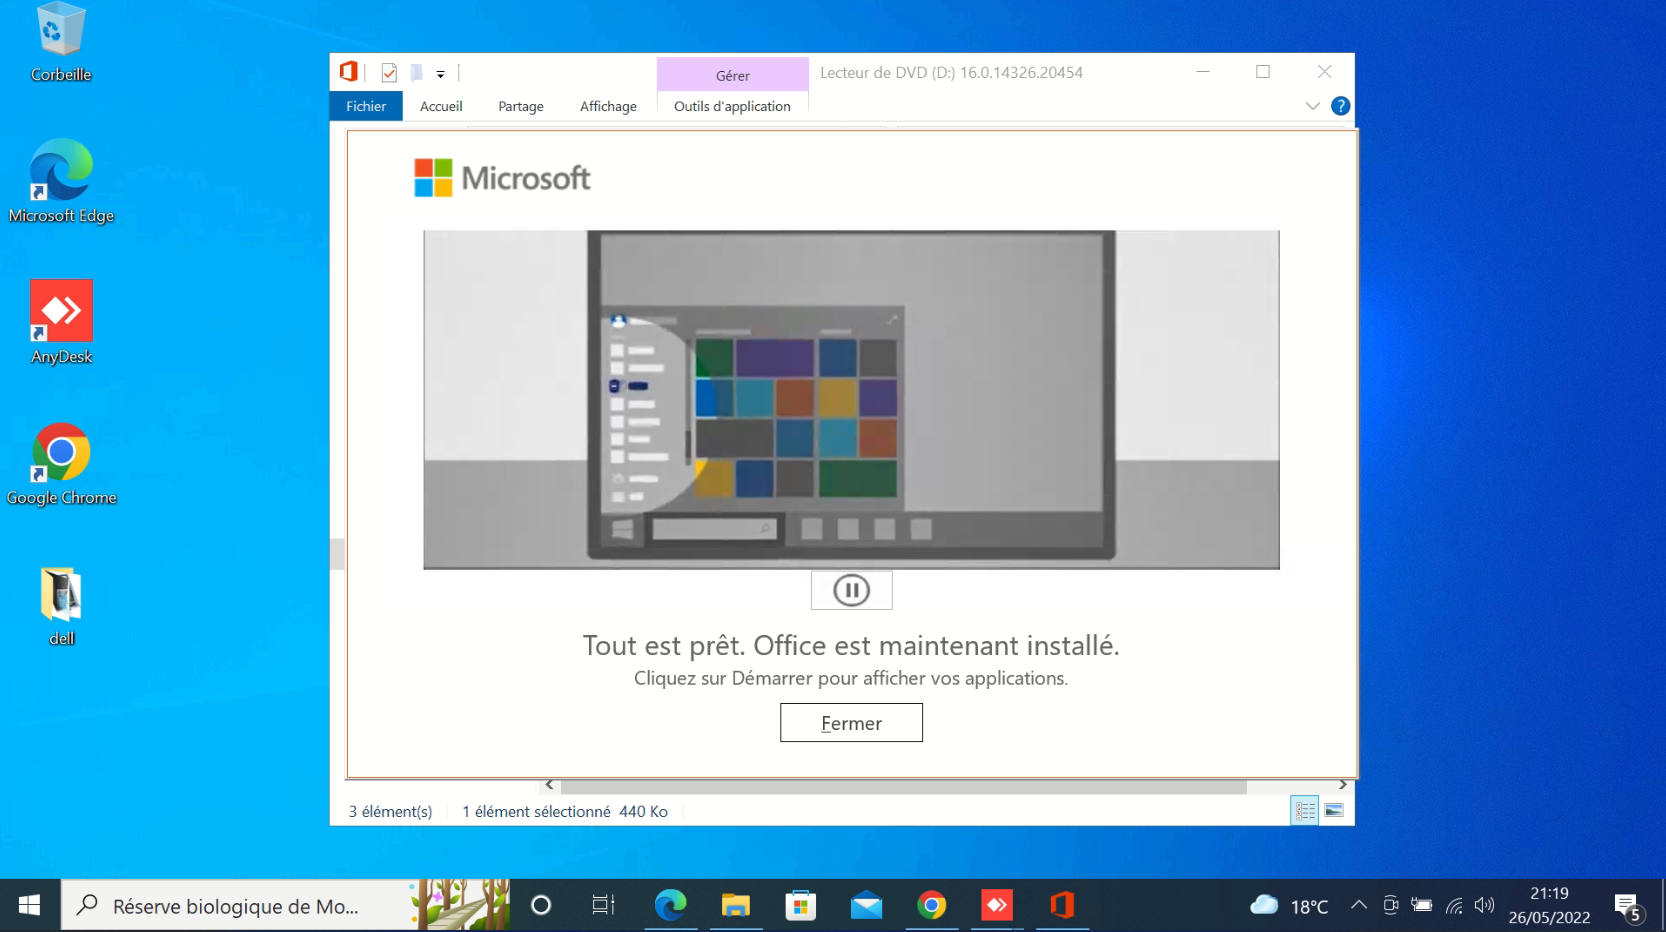This screenshot has width=1666, height=932.
Task: Switch to large icons view layout
Action: click(1334, 811)
